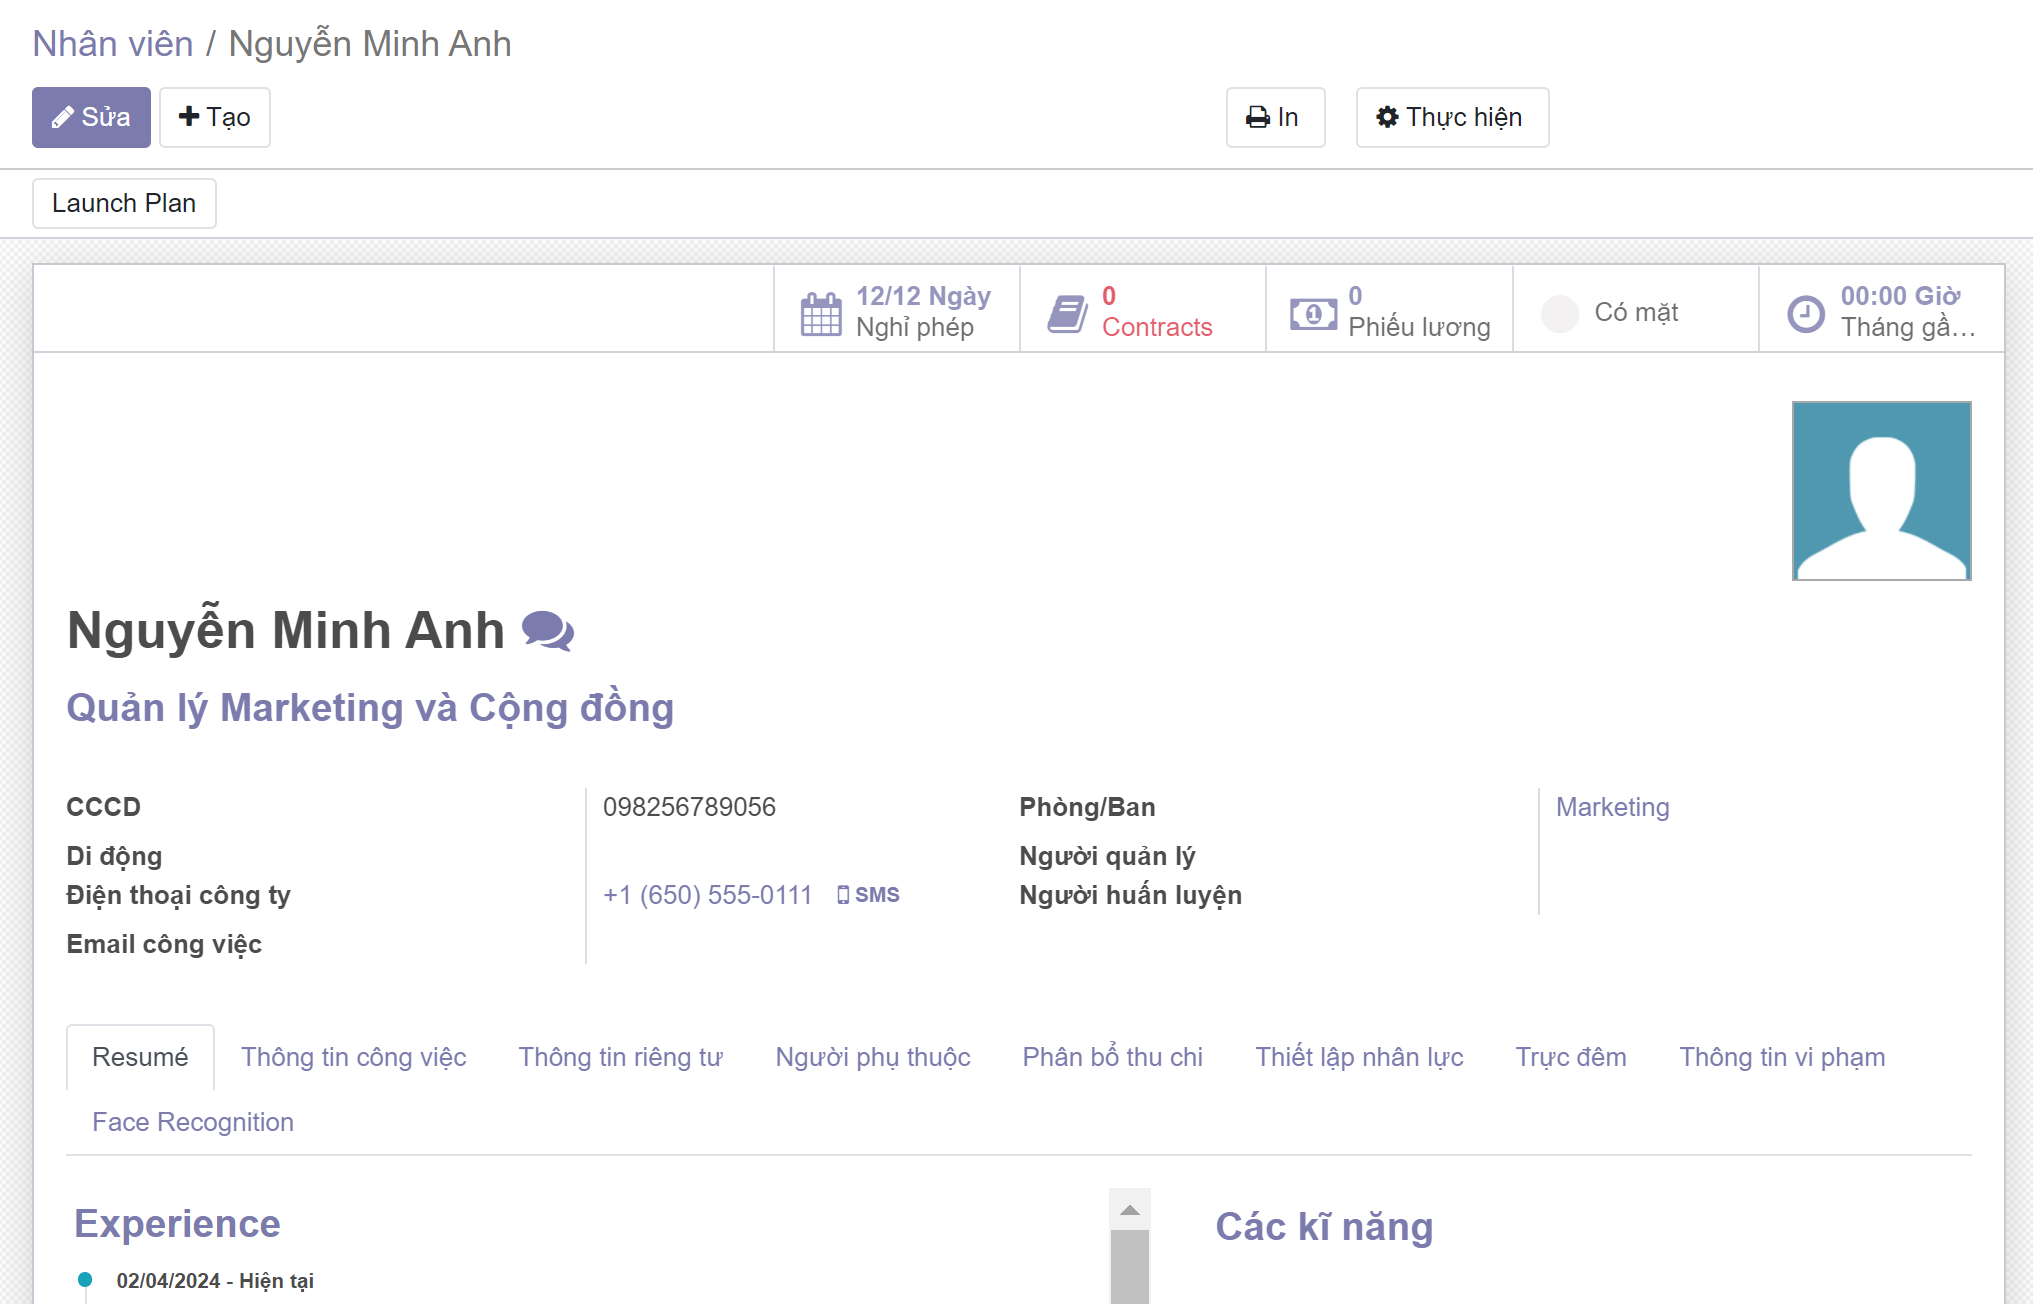The image size is (2033, 1304).
Task: Open the Thực hiện action dropdown
Action: point(1452,117)
